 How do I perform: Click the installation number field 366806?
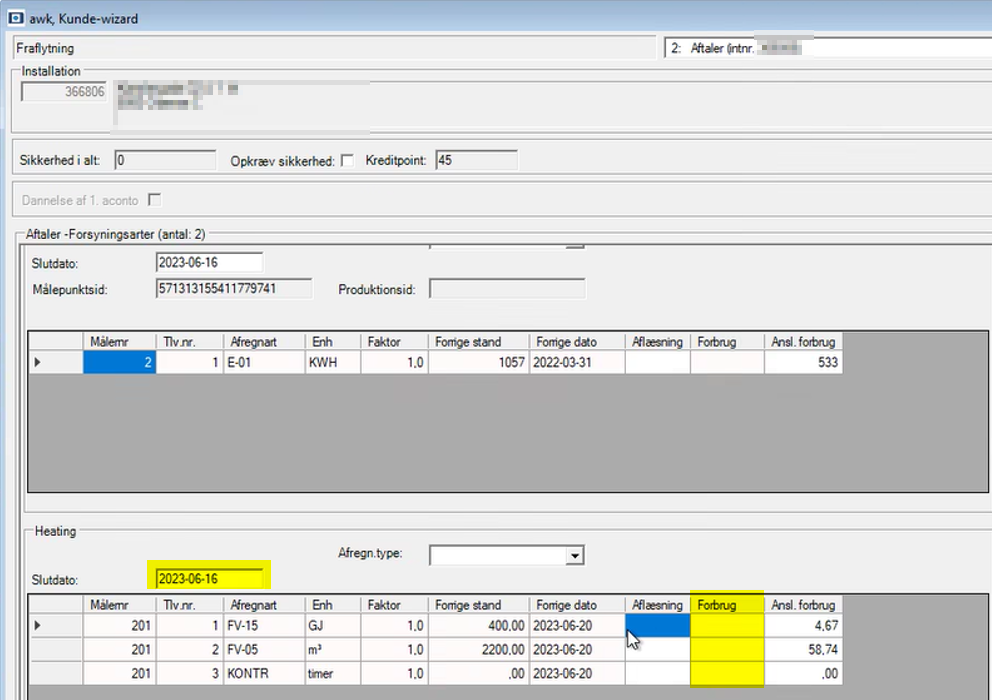coord(63,92)
